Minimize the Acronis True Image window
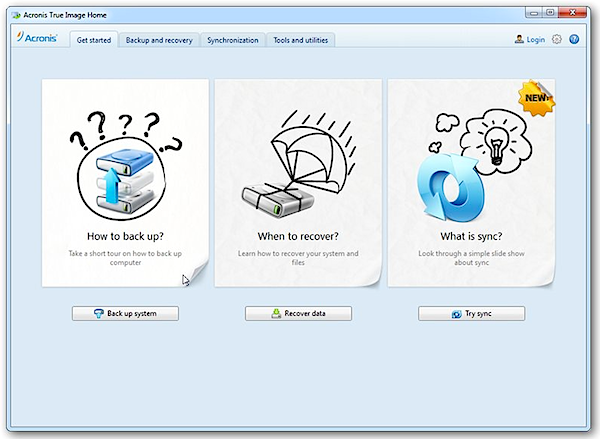The image size is (600, 439). click(534, 13)
